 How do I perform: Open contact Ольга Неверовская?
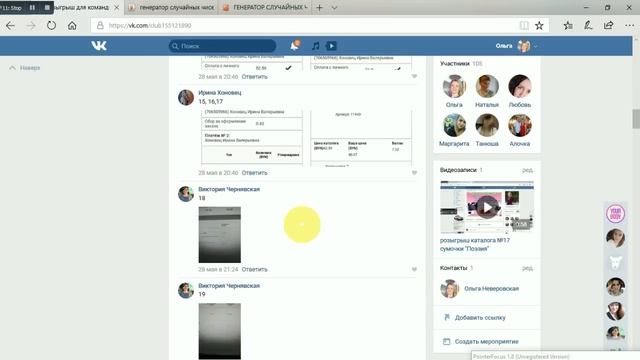[x=491, y=289]
